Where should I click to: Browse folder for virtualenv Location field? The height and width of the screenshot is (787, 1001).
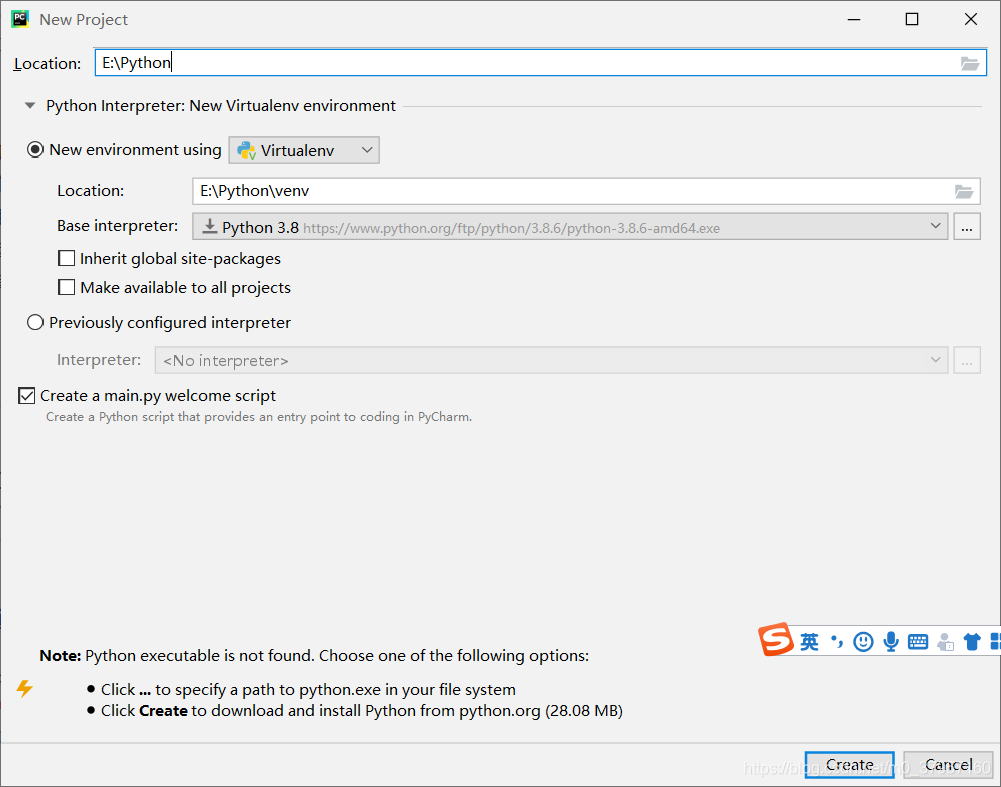tap(963, 191)
